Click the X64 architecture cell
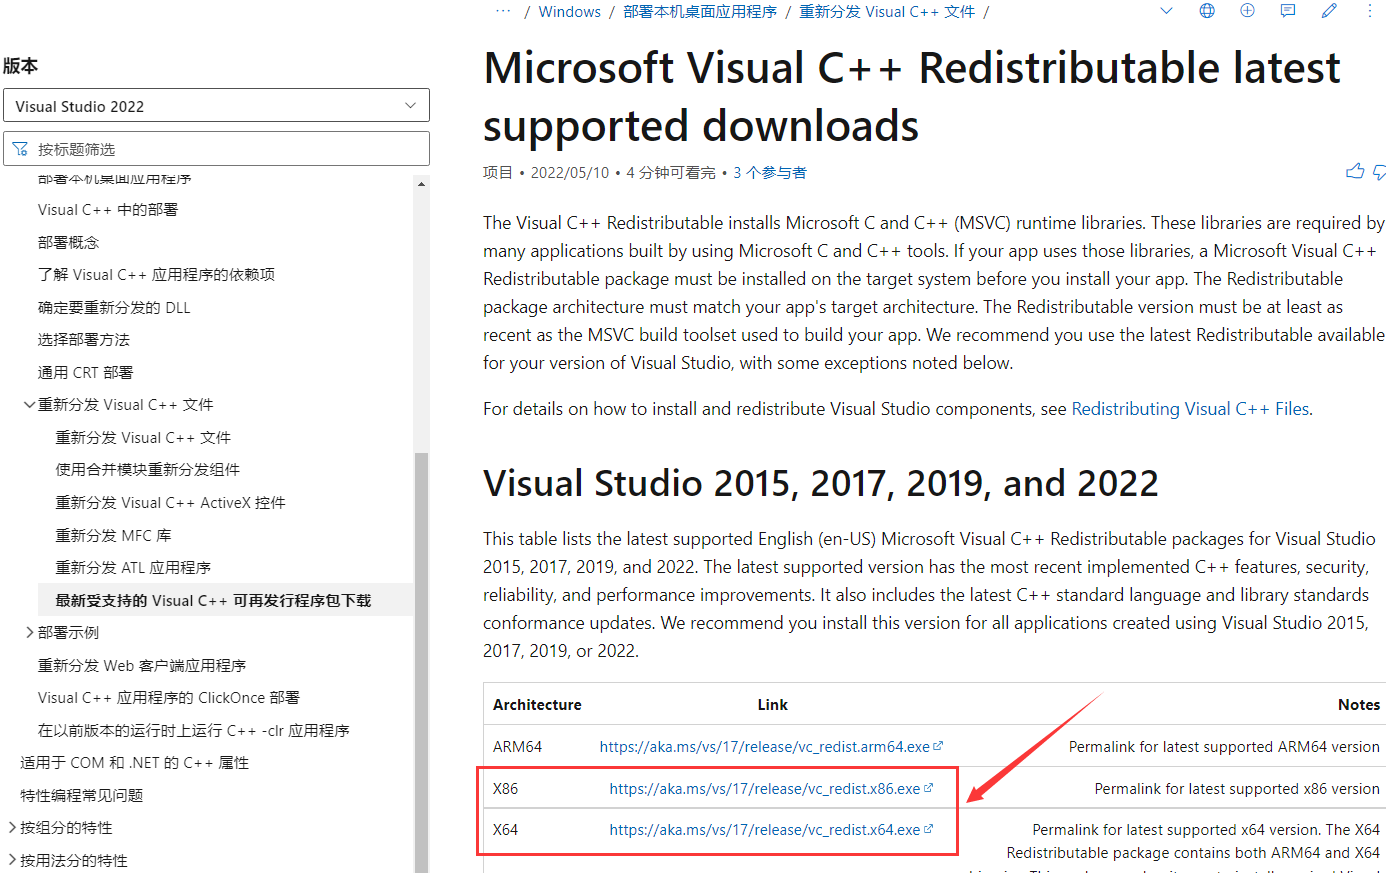1386x873 pixels. click(x=506, y=830)
